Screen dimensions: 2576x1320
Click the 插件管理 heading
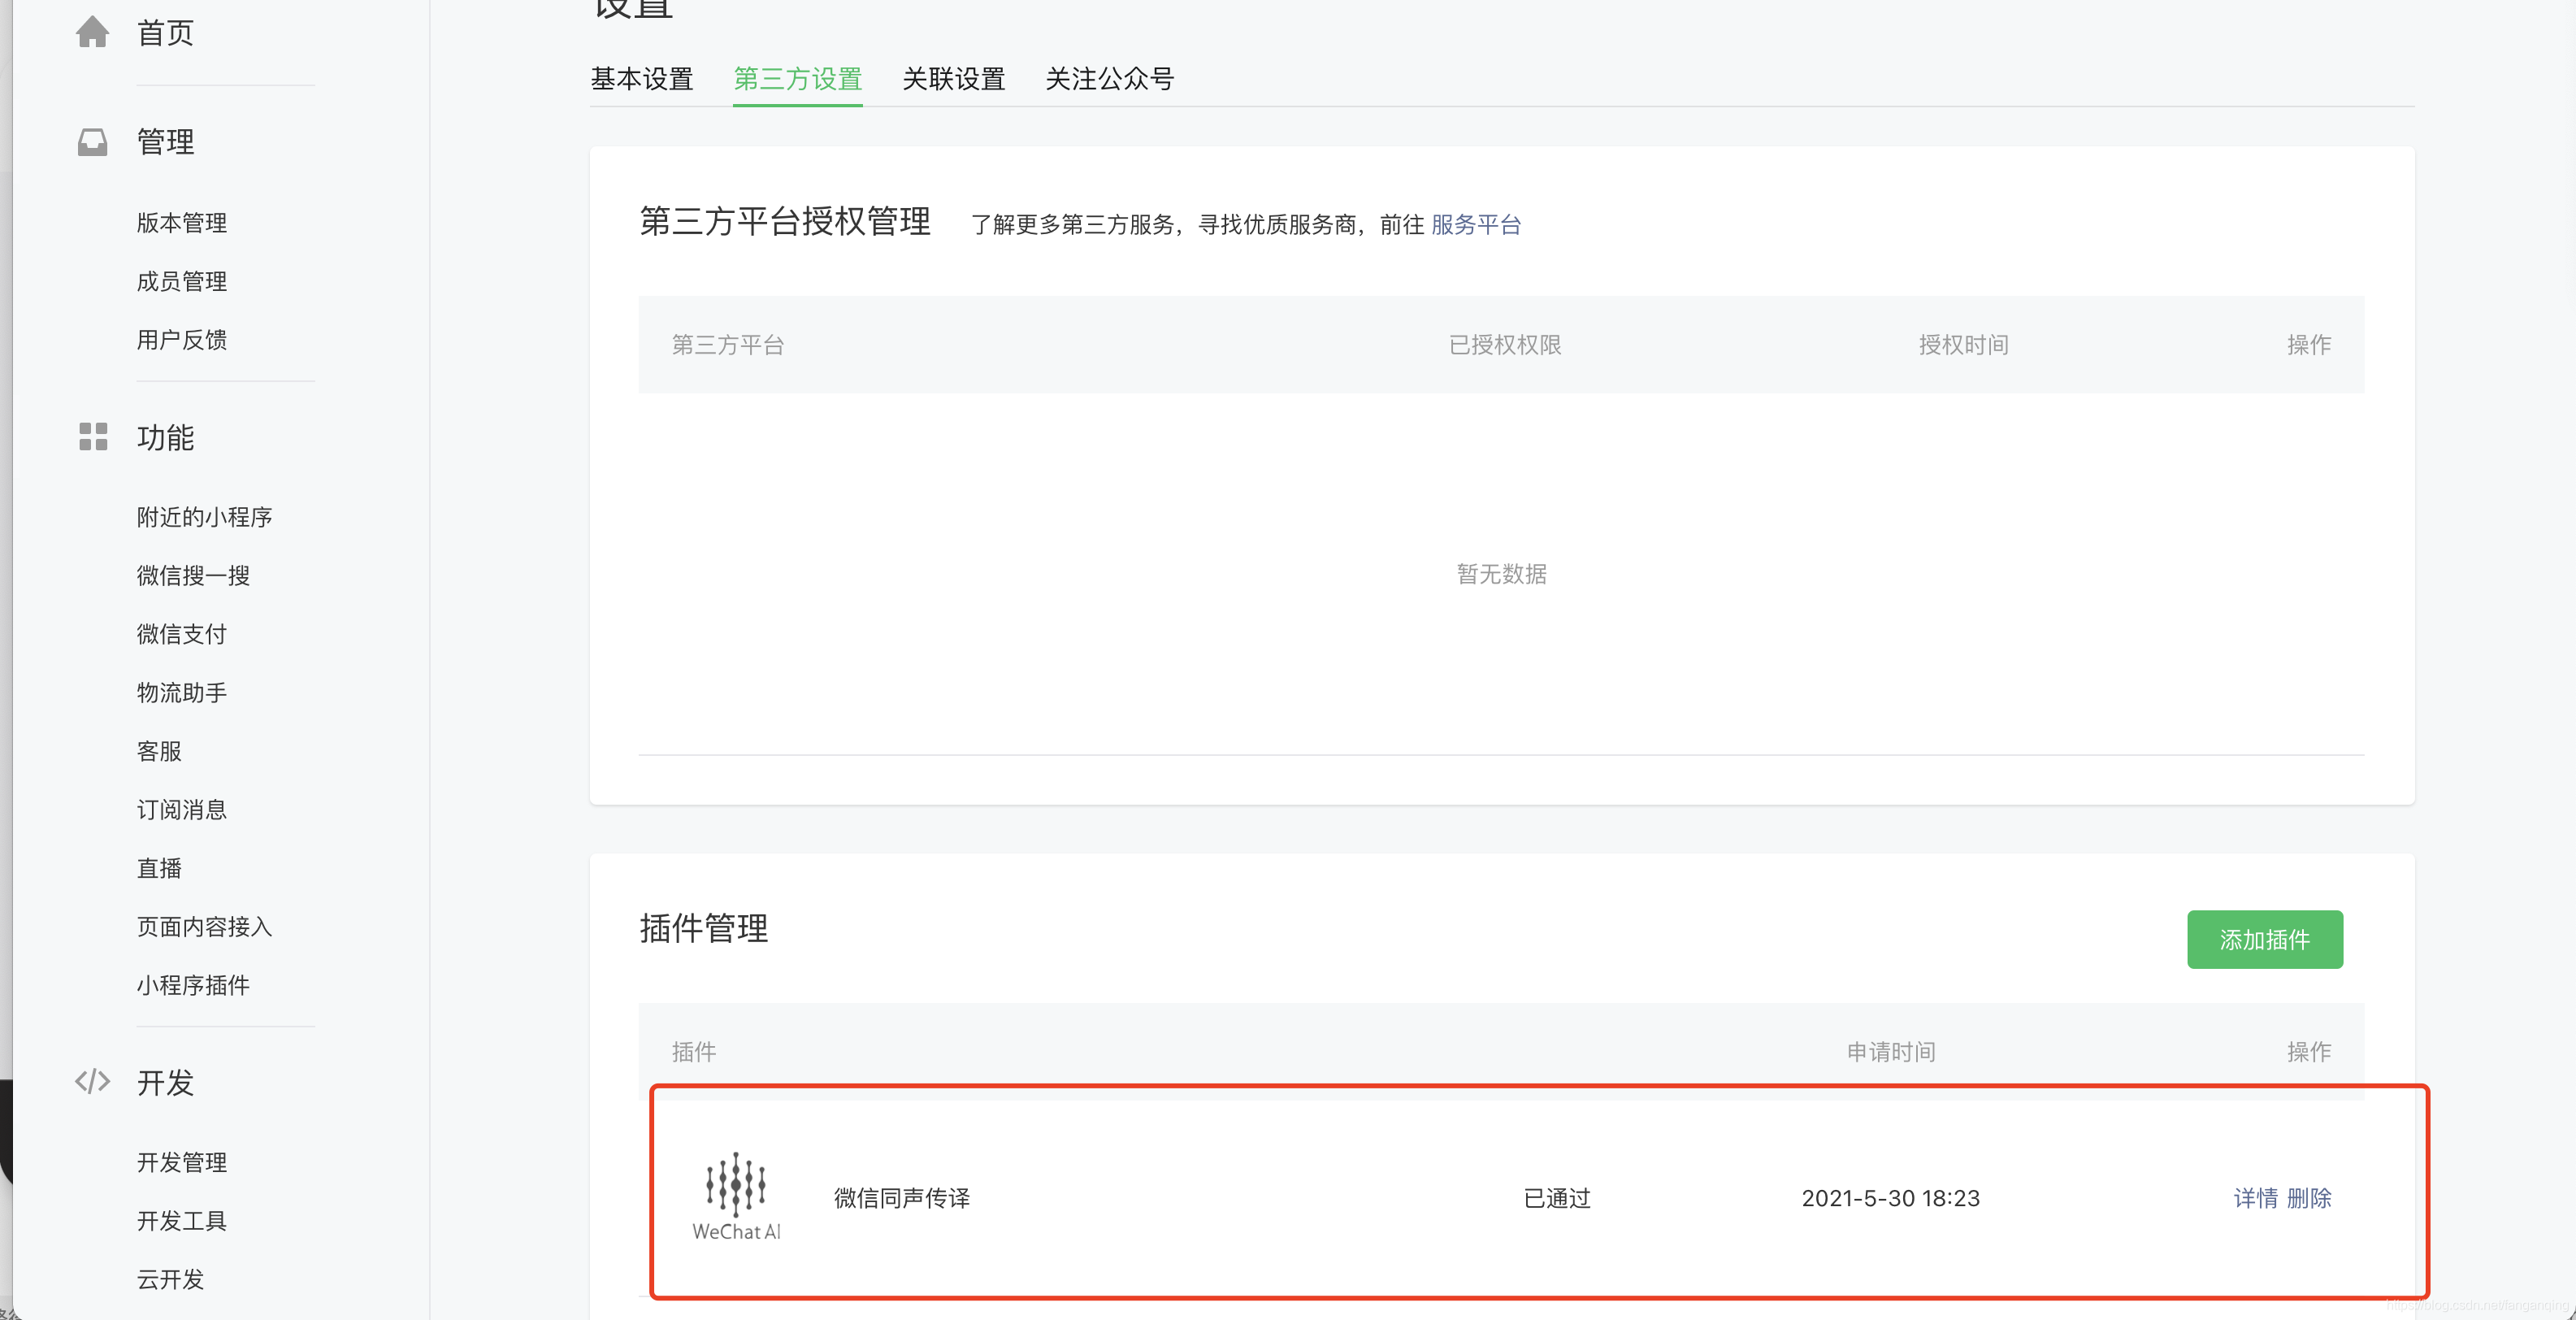pos(704,928)
